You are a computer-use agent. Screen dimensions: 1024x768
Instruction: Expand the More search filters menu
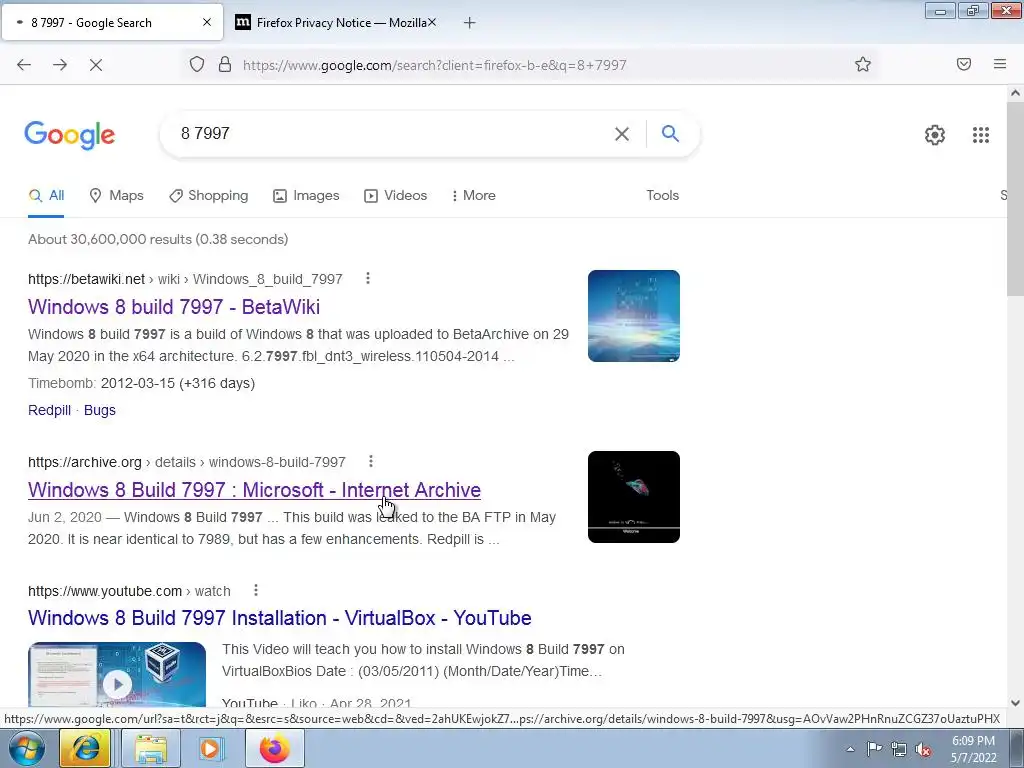click(x=473, y=195)
